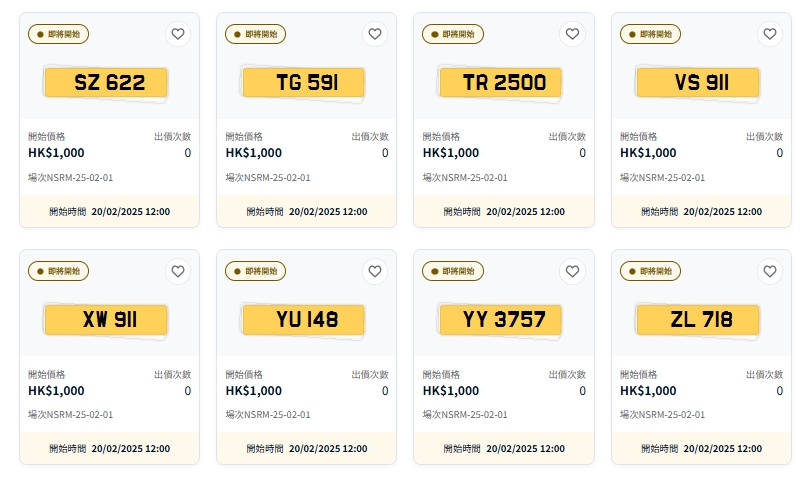The width and height of the screenshot is (800, 479).
Task: Favorite the SZ 622 plate with heart icon
Action: 178,34
